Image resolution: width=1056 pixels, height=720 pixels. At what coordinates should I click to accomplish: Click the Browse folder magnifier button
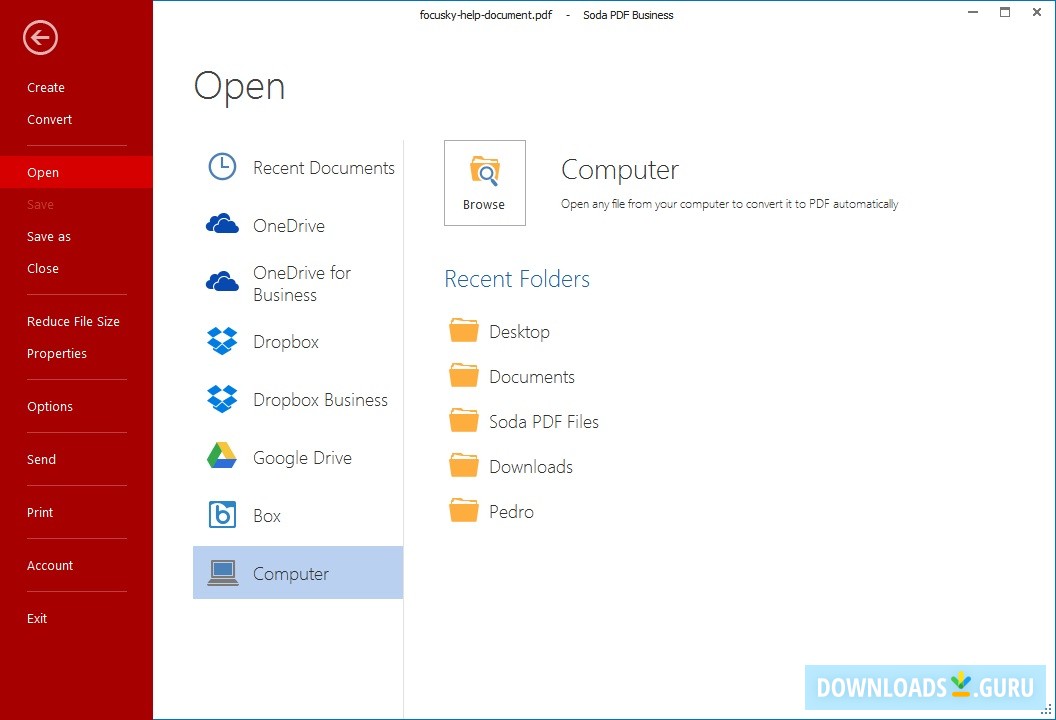pos(485,183)
